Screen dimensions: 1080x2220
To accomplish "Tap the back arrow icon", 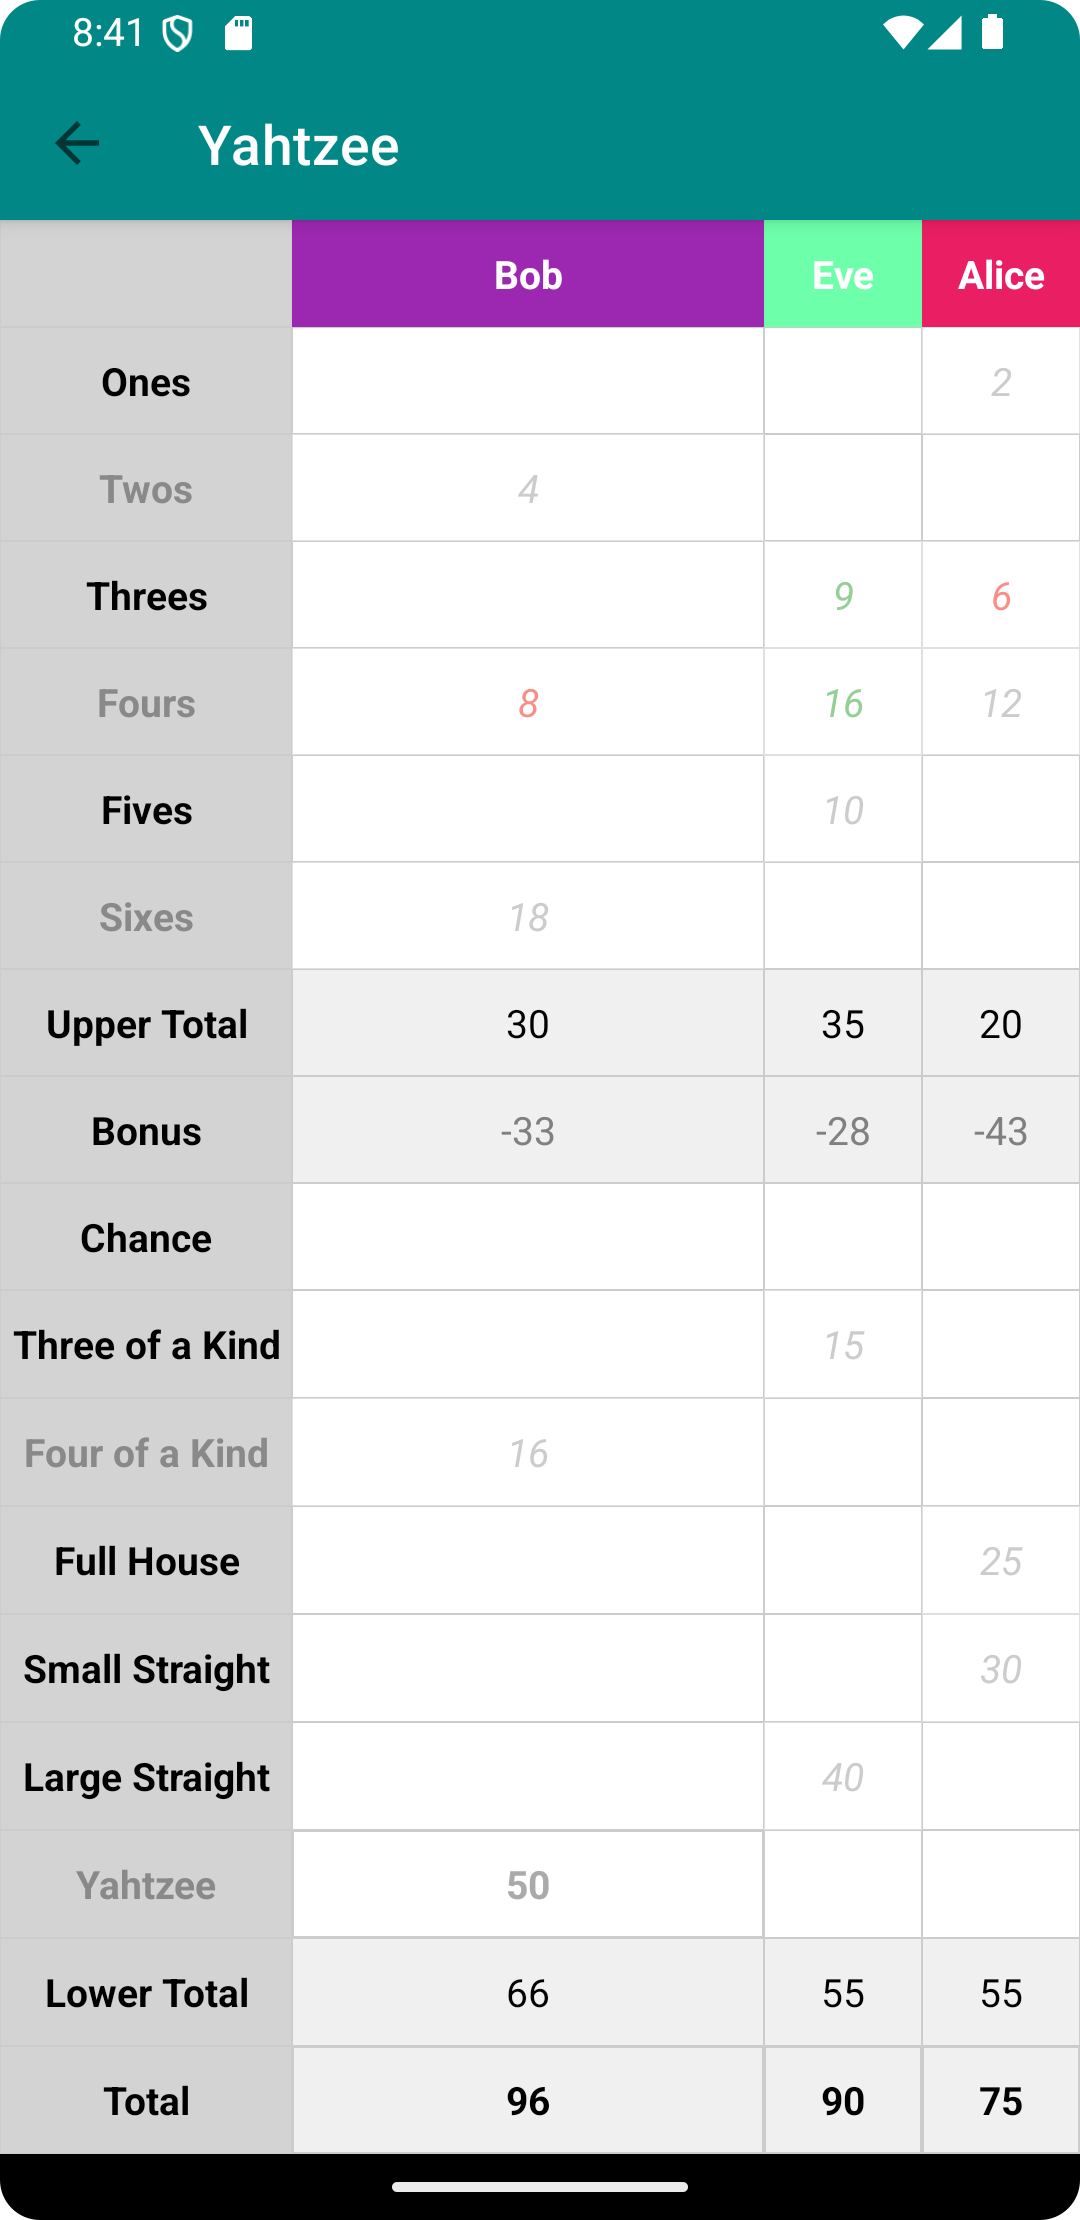I will (77, 144).
